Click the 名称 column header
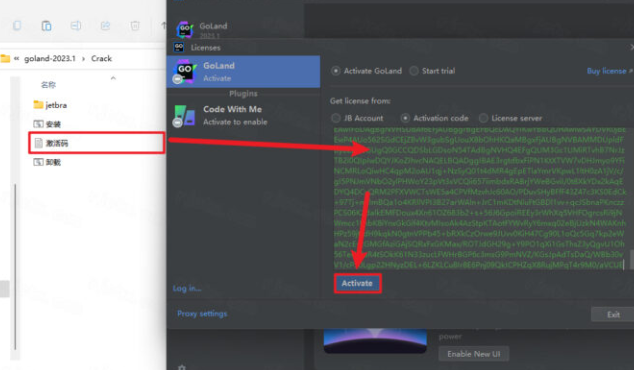634x370 pixels. tap(48, 85)
